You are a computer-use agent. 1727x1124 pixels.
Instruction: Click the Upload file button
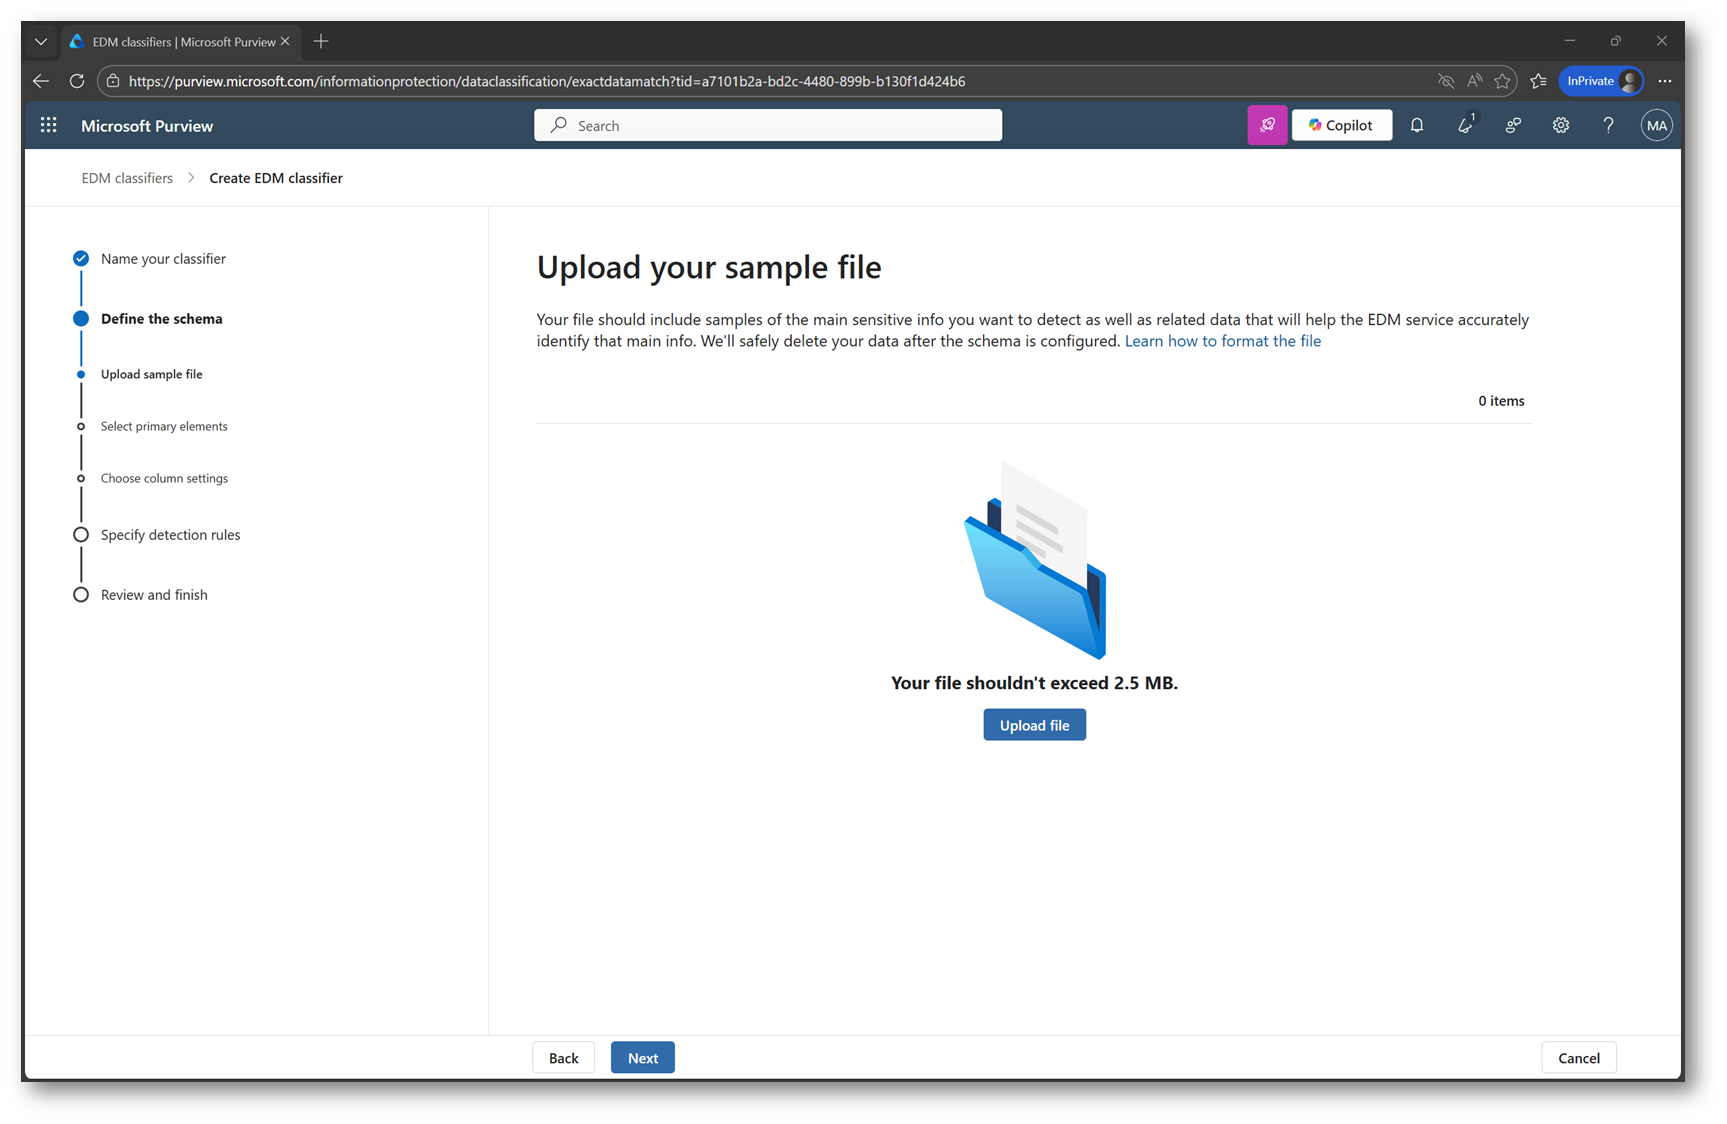click(1034, 725)
